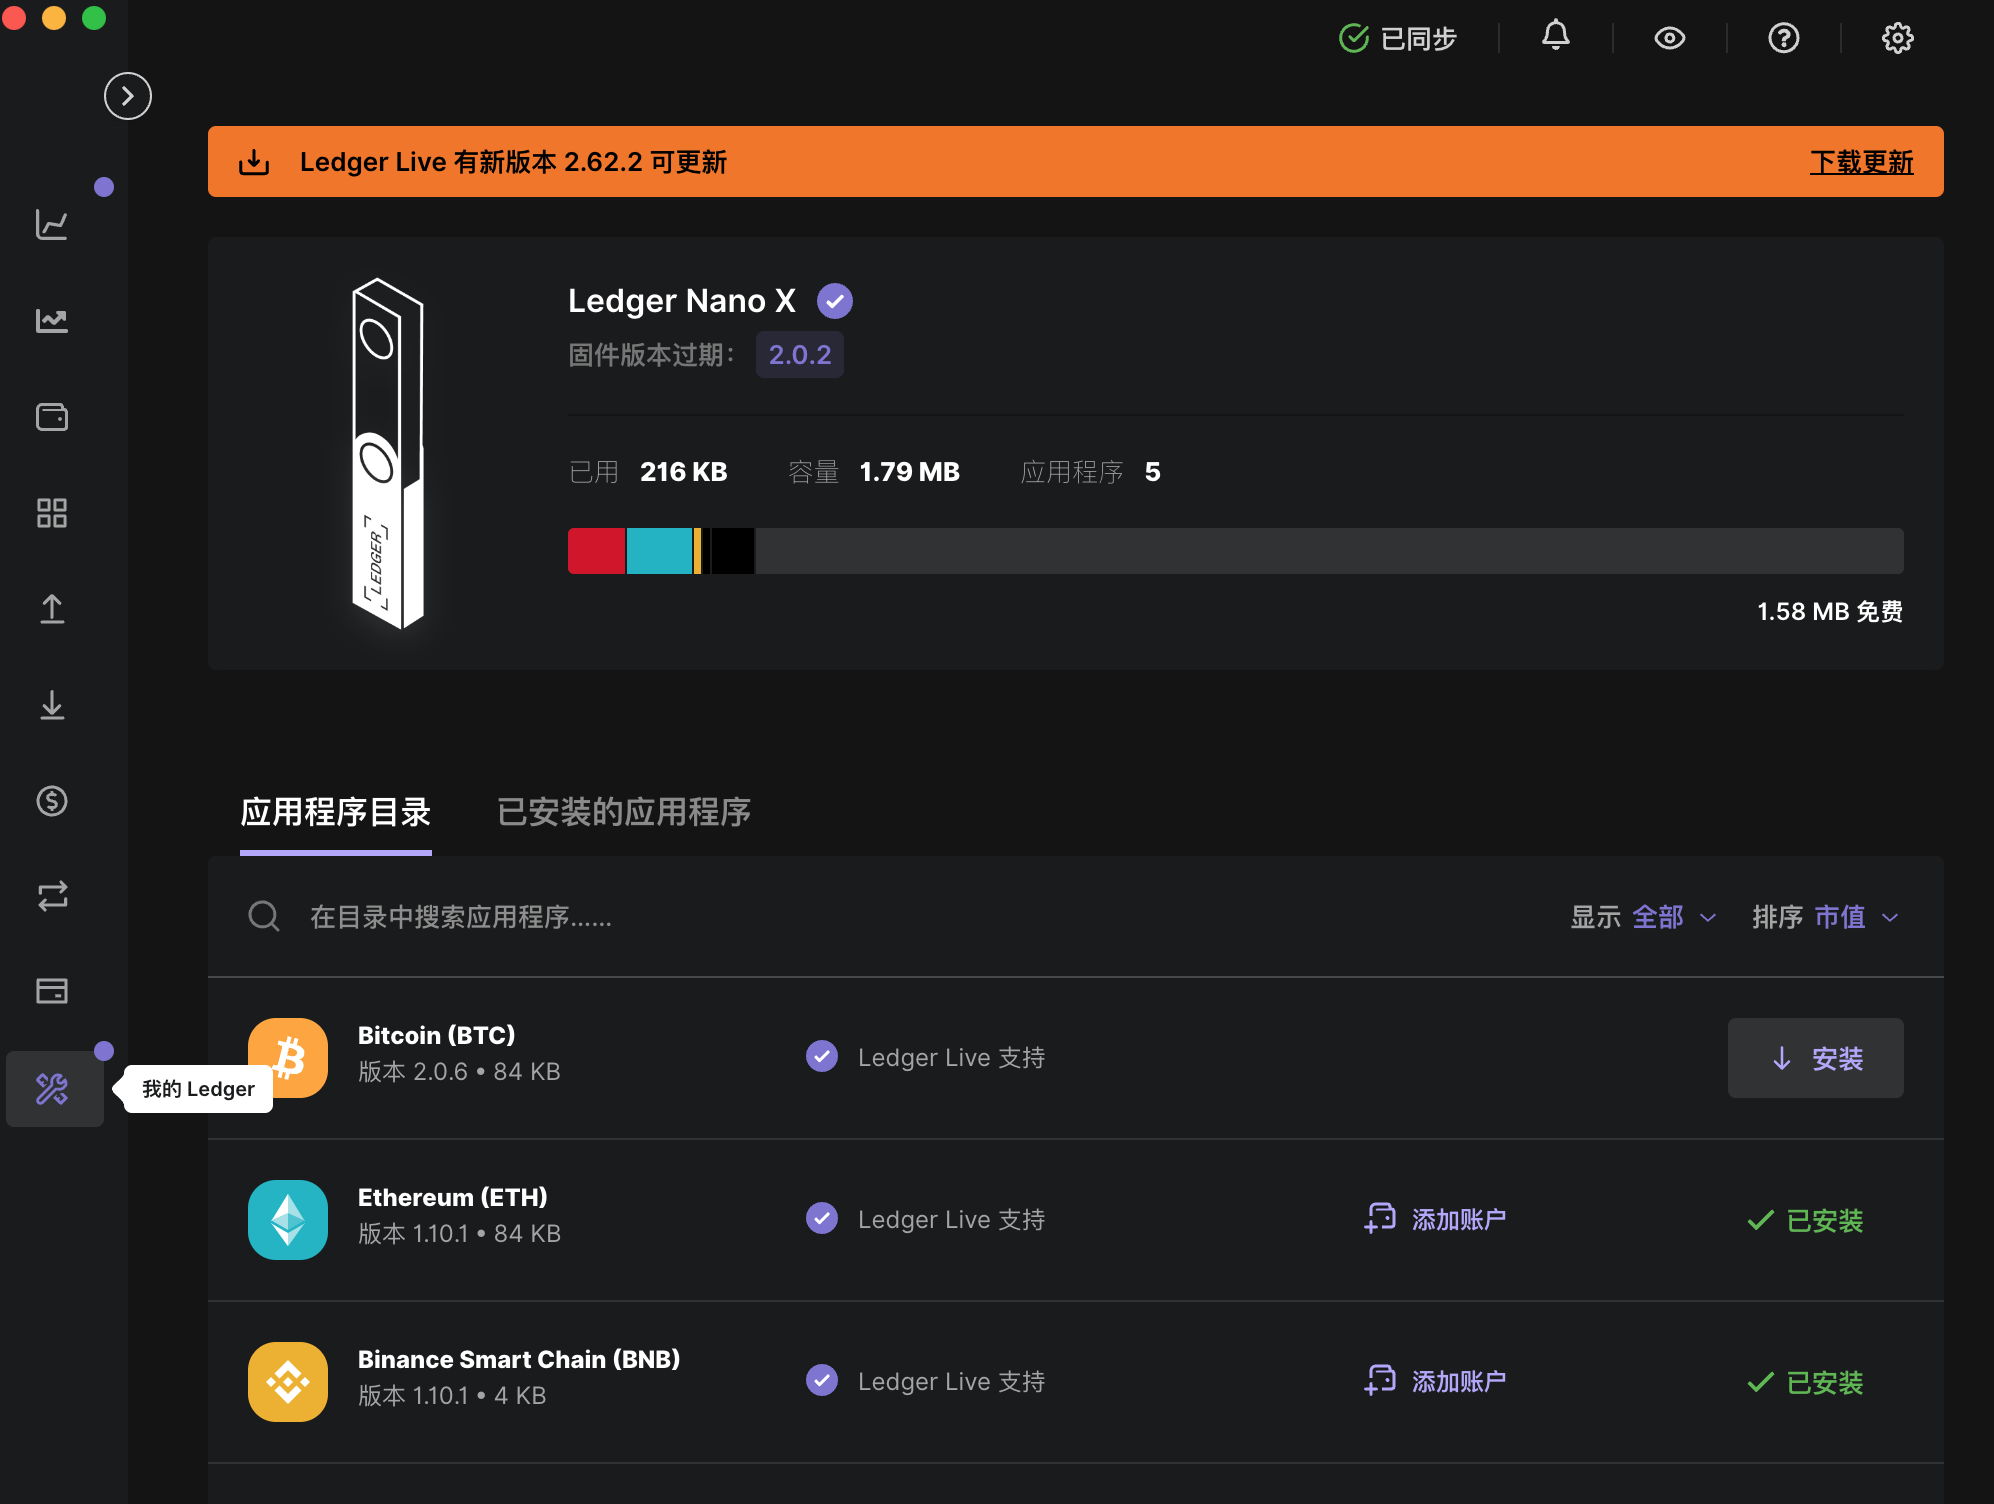Open the Send upload-arrow icon in sidebar
The height and width of the screenshot is (1504, 1994).
pos(52,609)
